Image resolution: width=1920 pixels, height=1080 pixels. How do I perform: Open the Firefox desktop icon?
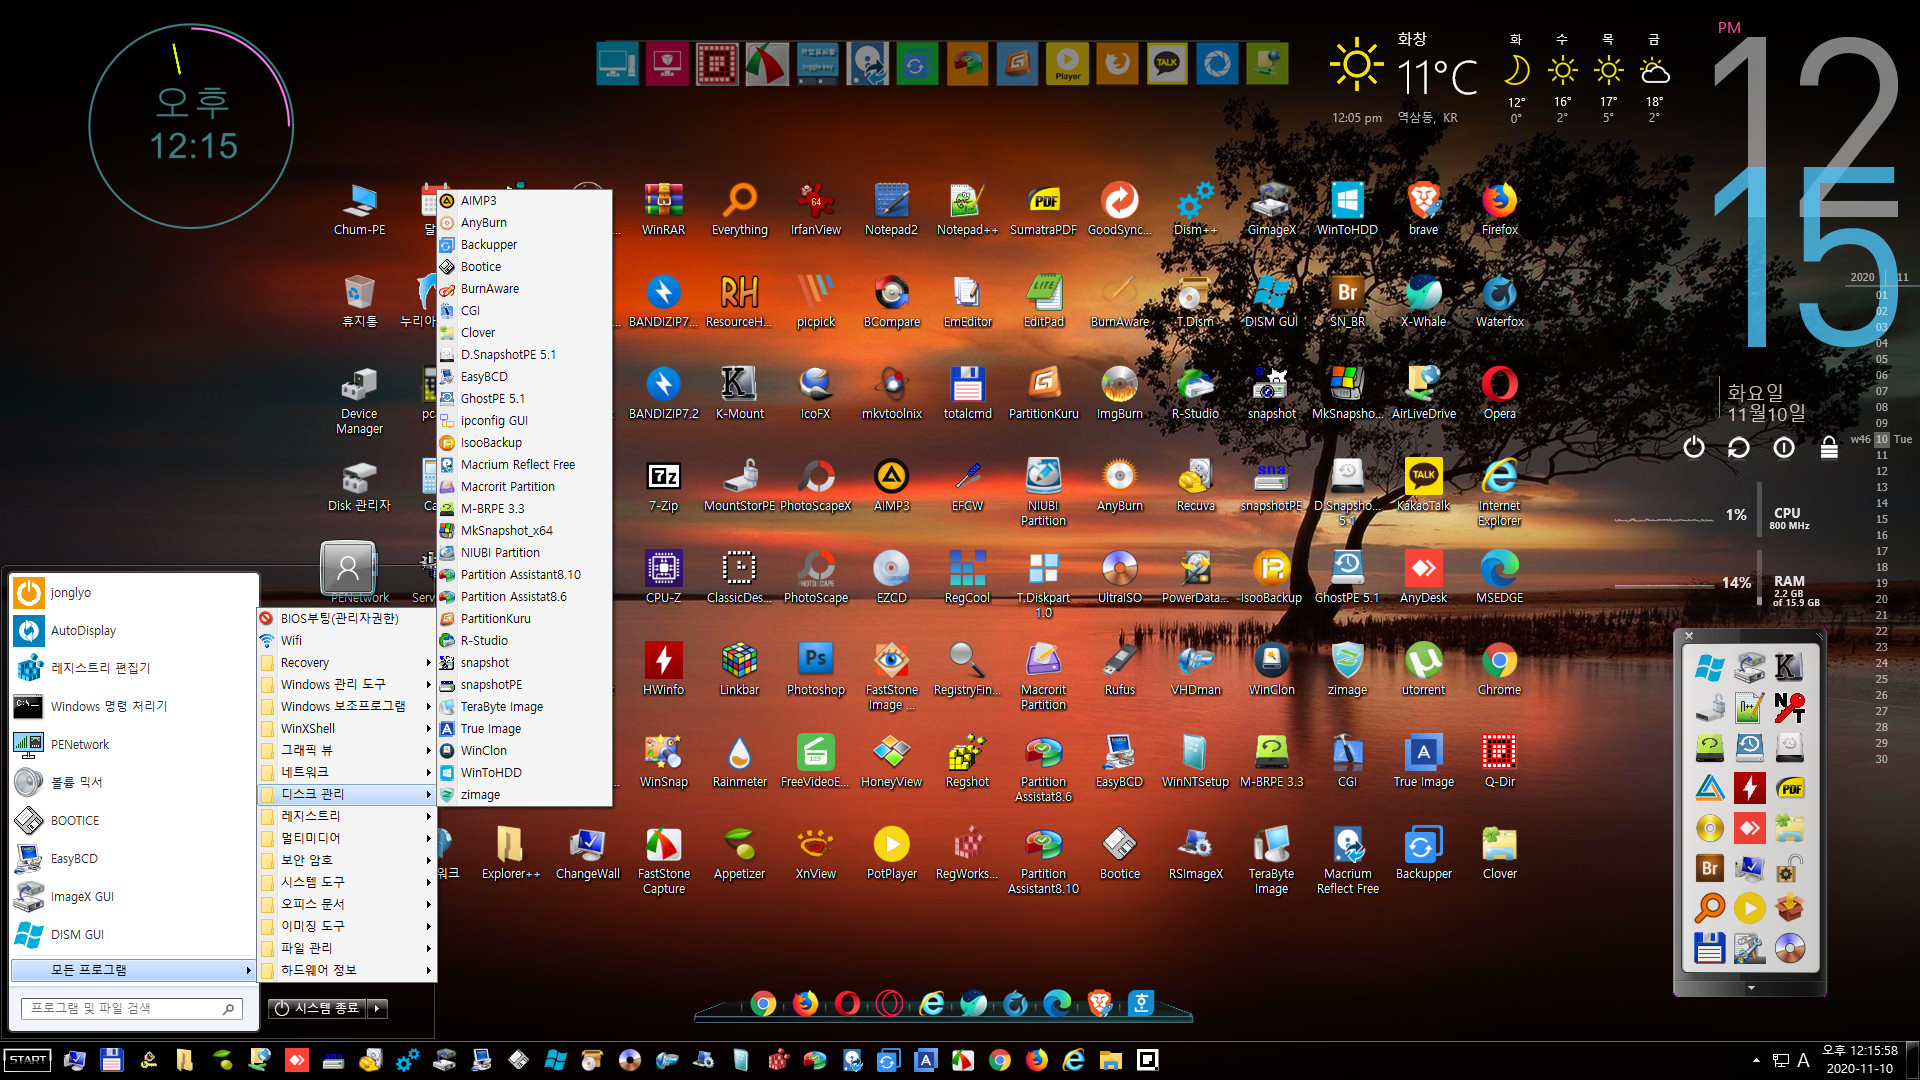point(1499,209)
